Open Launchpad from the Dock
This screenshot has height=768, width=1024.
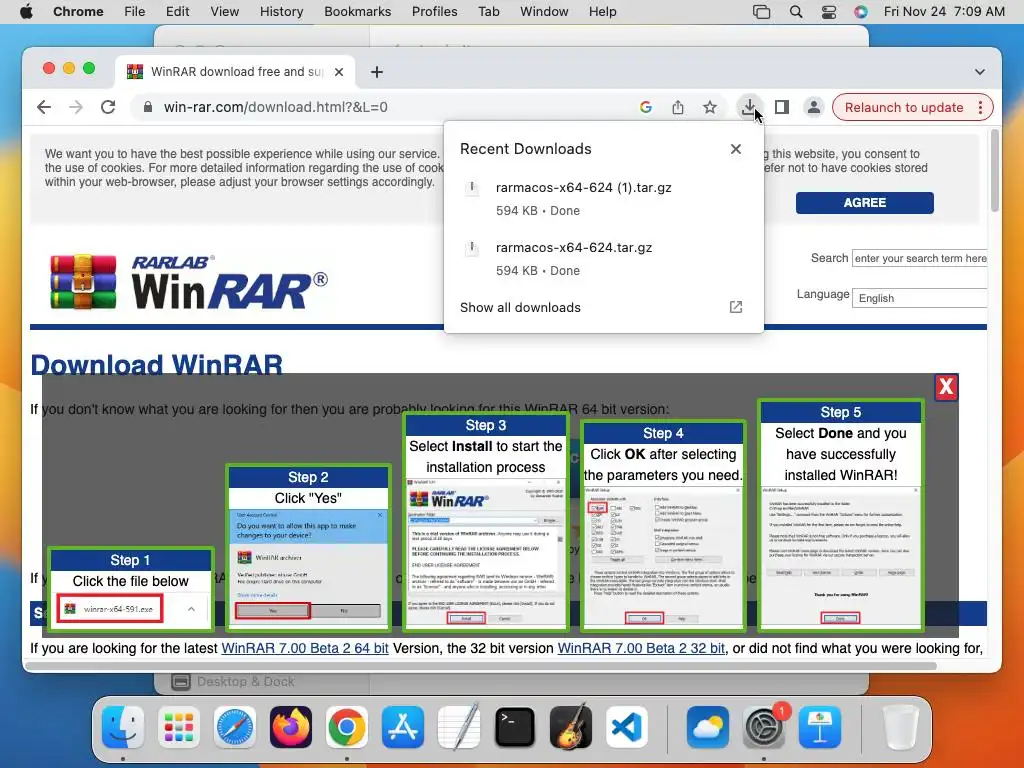179,727
